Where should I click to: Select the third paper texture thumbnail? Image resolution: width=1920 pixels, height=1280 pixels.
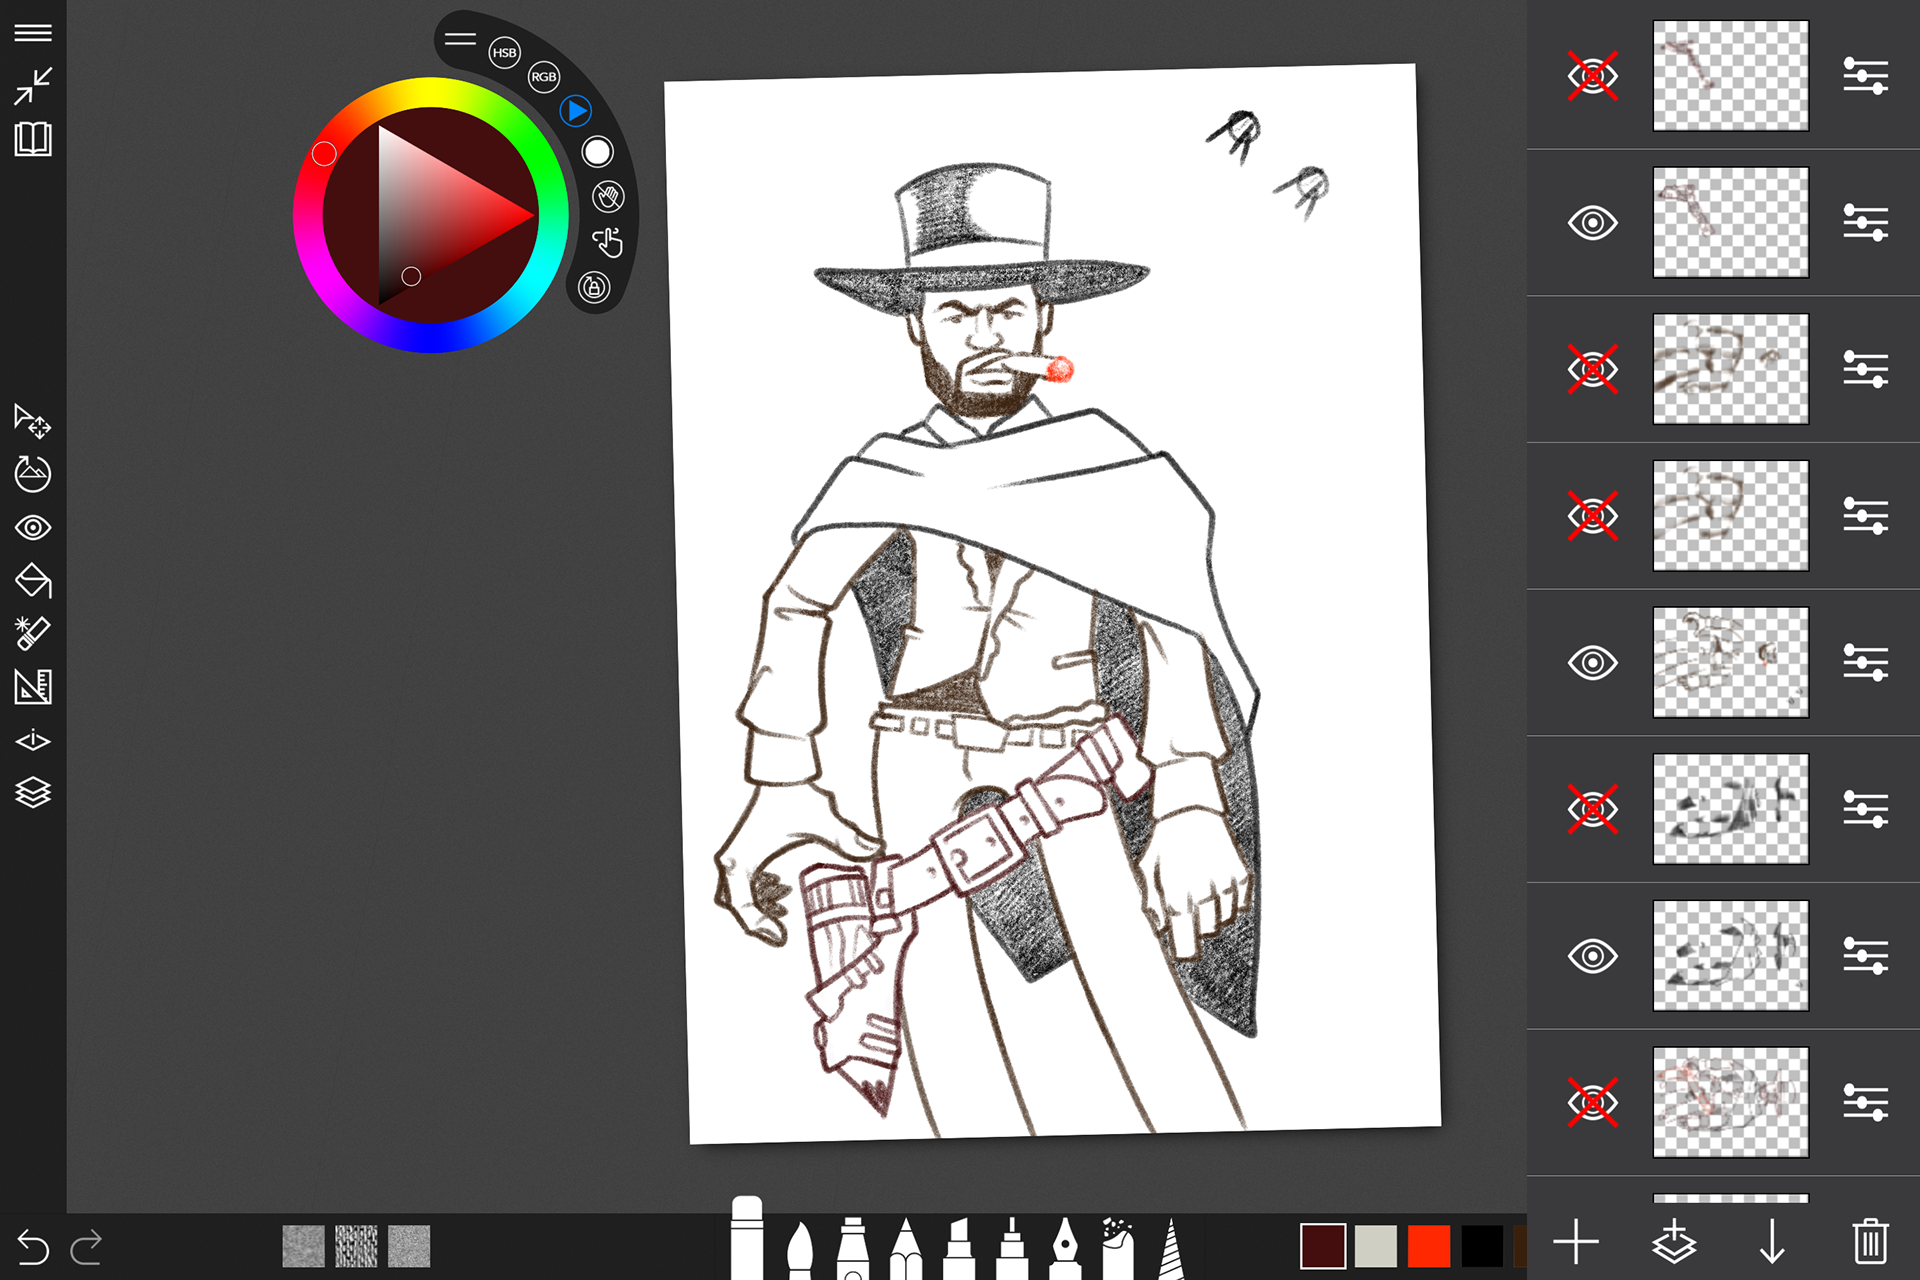409,1246
